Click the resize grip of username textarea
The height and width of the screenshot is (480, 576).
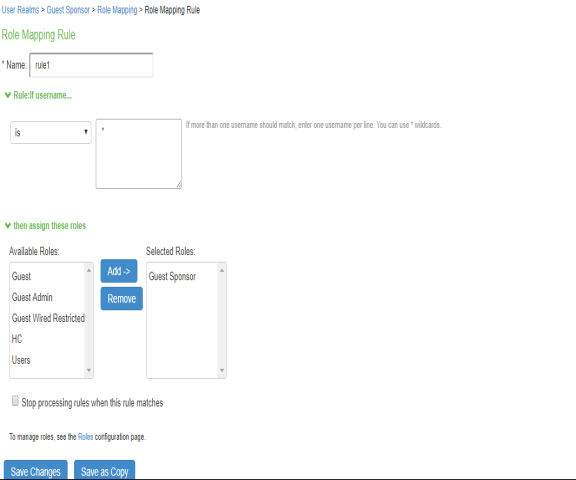point(179,185)
